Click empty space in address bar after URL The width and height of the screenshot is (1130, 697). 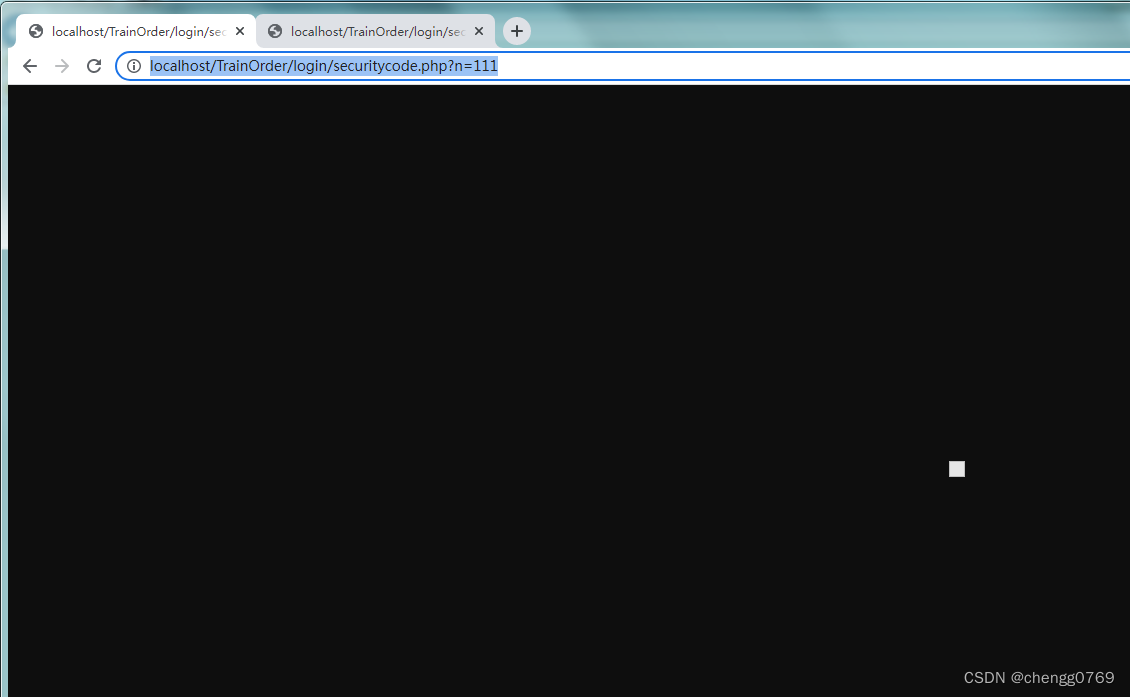pyautogui.click(x=800, y=66)
